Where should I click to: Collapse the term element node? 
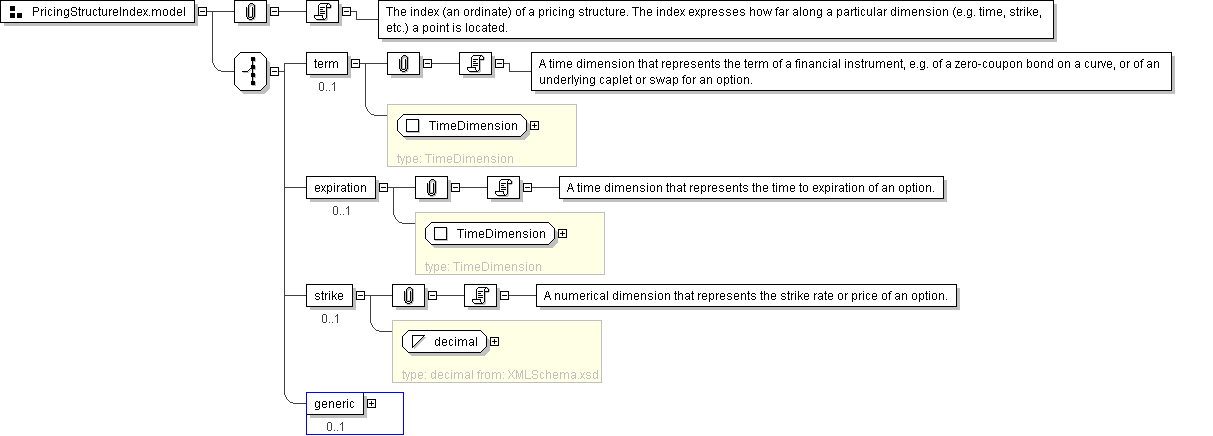356,65
